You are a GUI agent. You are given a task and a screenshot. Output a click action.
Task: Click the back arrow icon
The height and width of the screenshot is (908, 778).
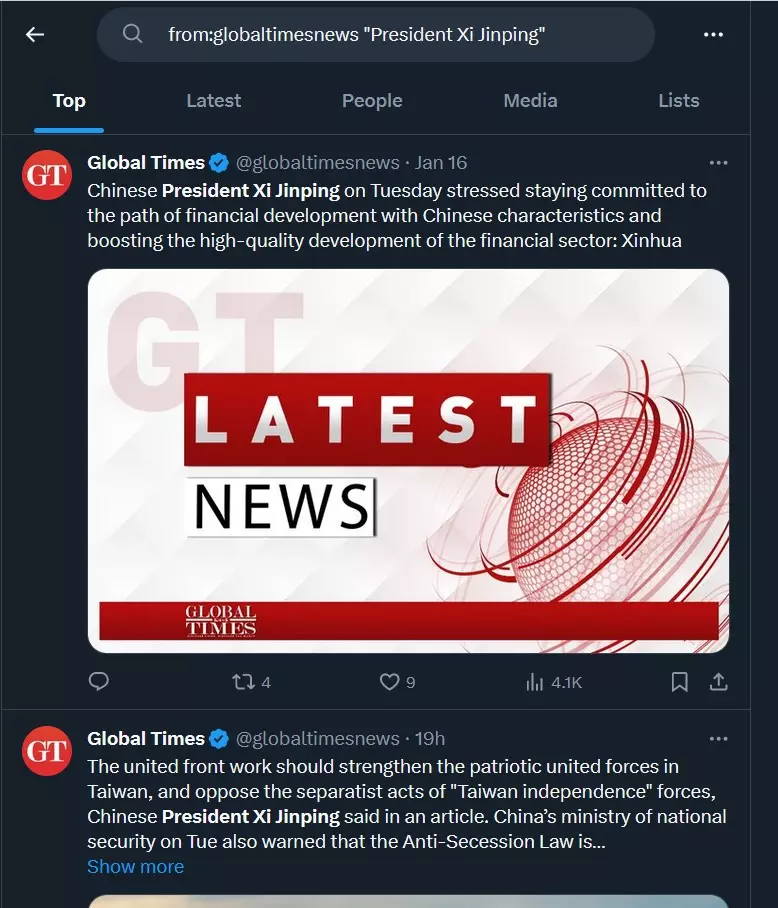coord(36,35)
